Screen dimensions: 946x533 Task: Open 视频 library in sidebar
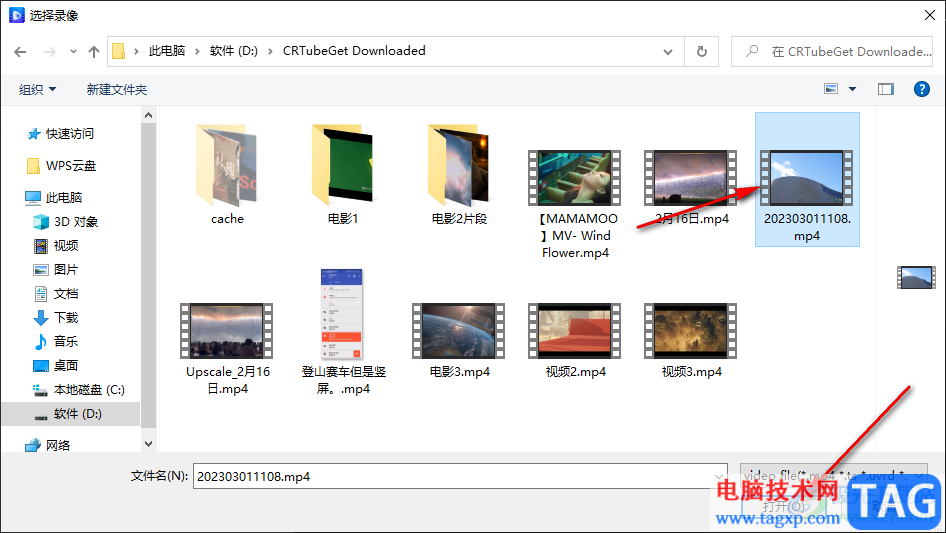56,246
